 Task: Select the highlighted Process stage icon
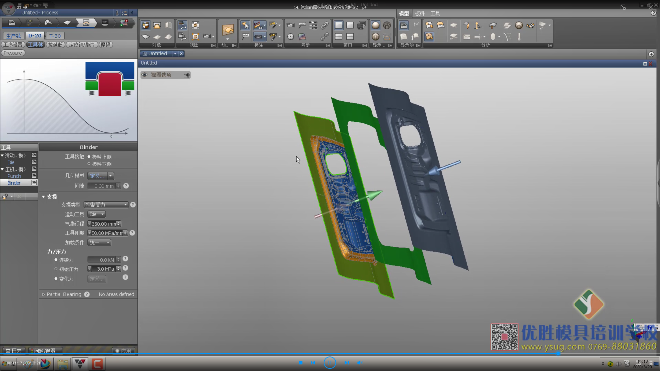click(x=86, y=23)
